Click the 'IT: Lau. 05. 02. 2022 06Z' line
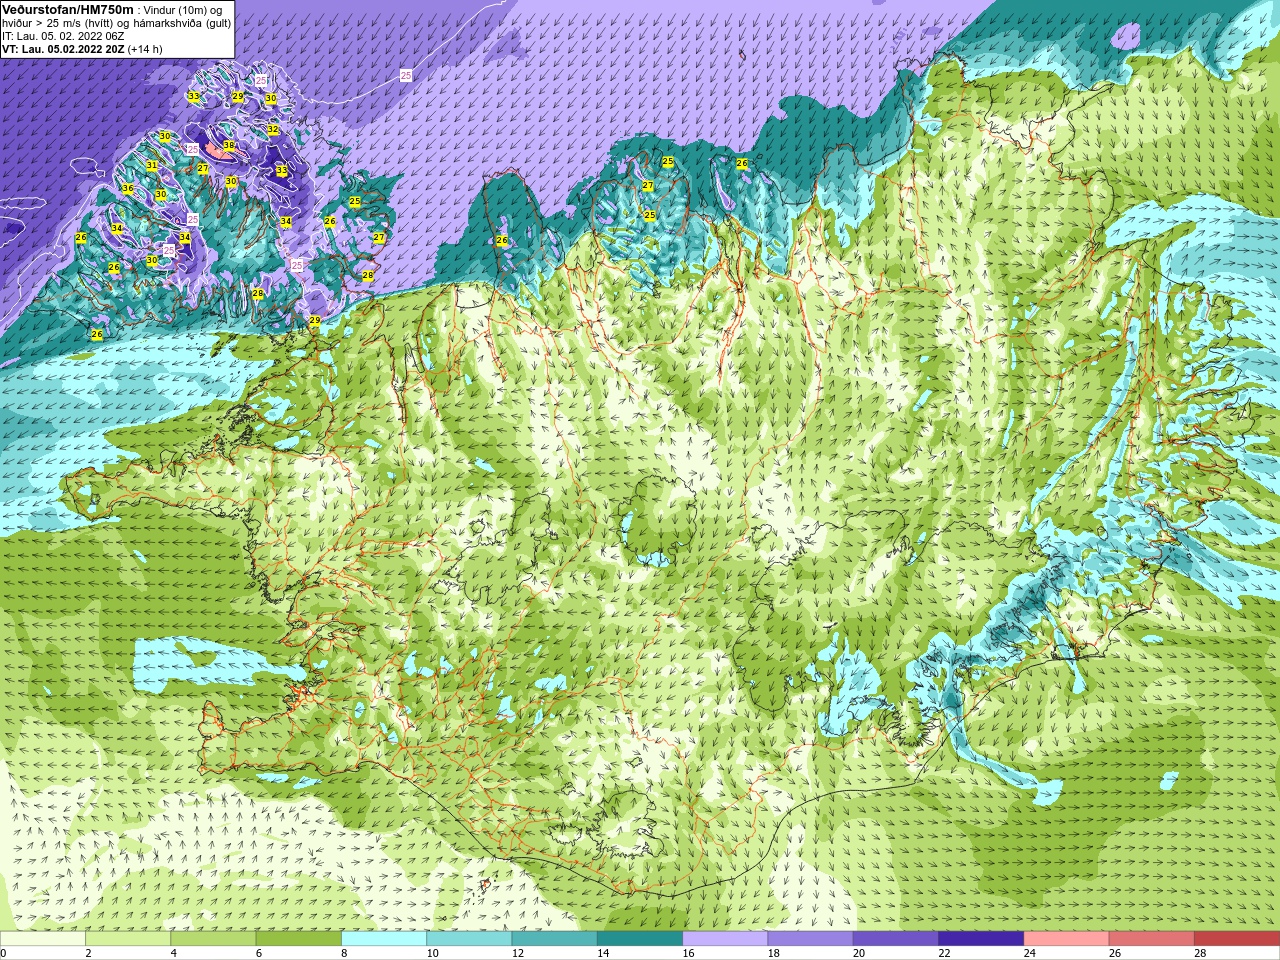This screenshot has width=1280, height=960. (63, 36)
